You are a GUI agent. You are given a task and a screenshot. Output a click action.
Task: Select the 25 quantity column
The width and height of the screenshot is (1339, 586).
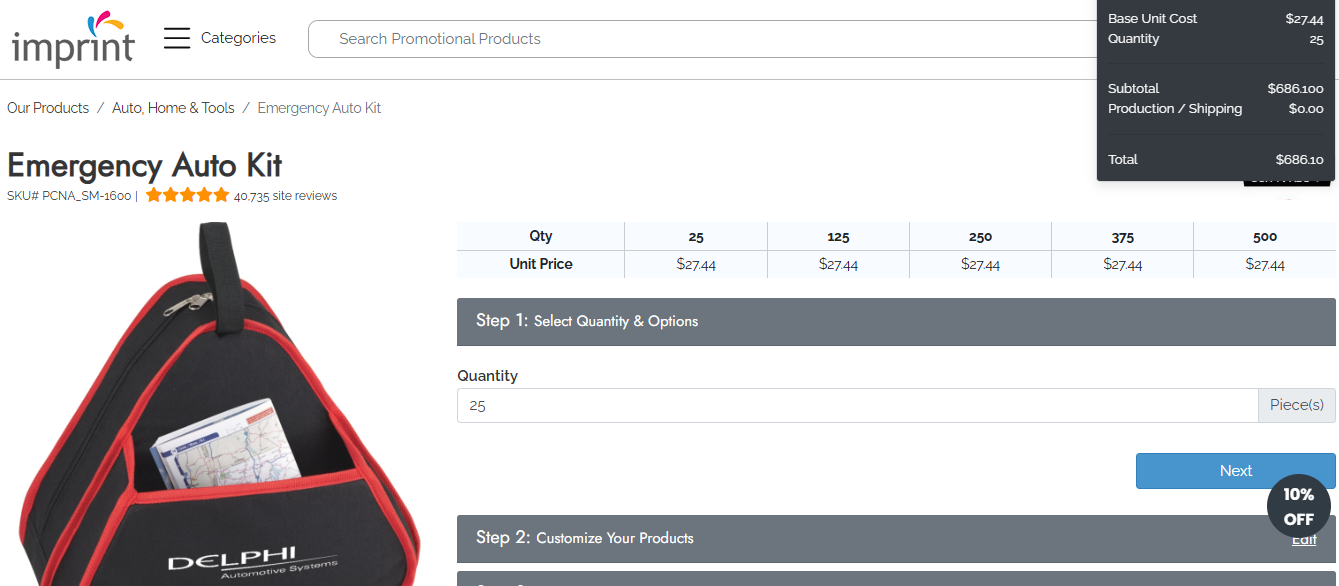pyautogui.click(x=696, y=237)
